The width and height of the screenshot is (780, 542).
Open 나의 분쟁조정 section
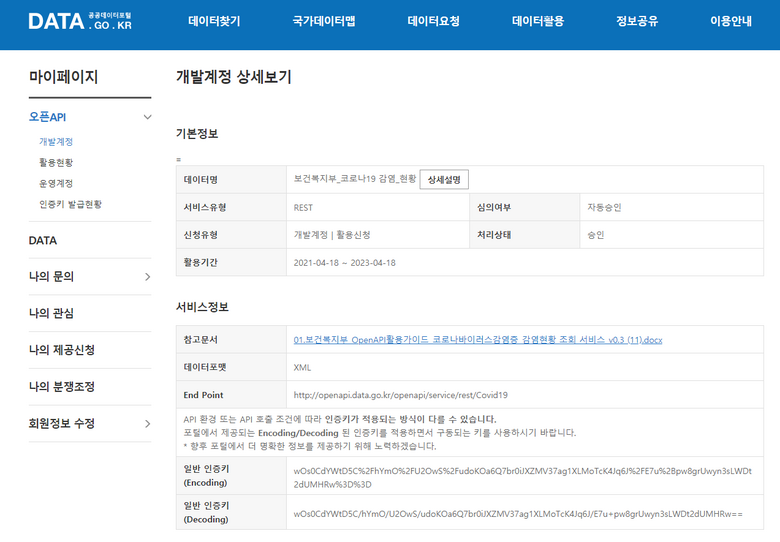point(62,387)
